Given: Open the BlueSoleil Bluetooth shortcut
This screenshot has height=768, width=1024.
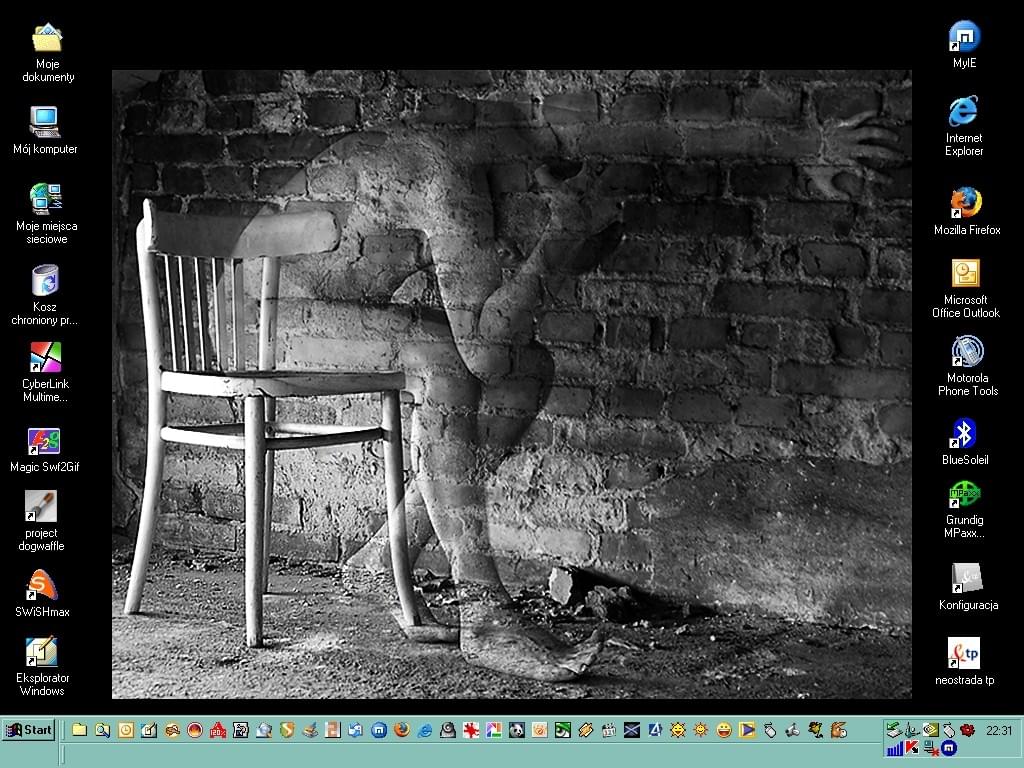Looking at the screenshot, I should click(x=965, y=442).
